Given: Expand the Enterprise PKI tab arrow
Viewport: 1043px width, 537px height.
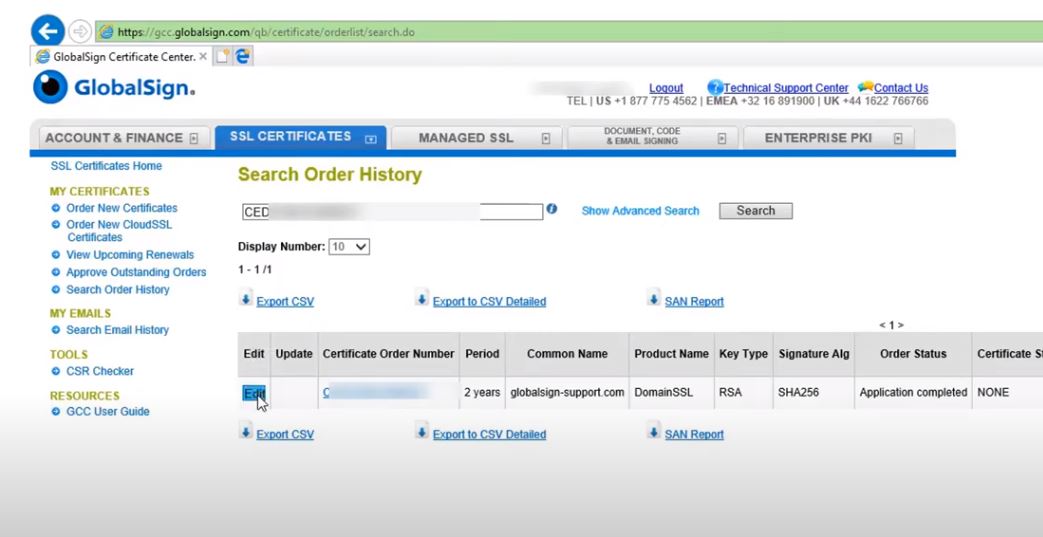Looking at the screenshot, I should [898, 138].
